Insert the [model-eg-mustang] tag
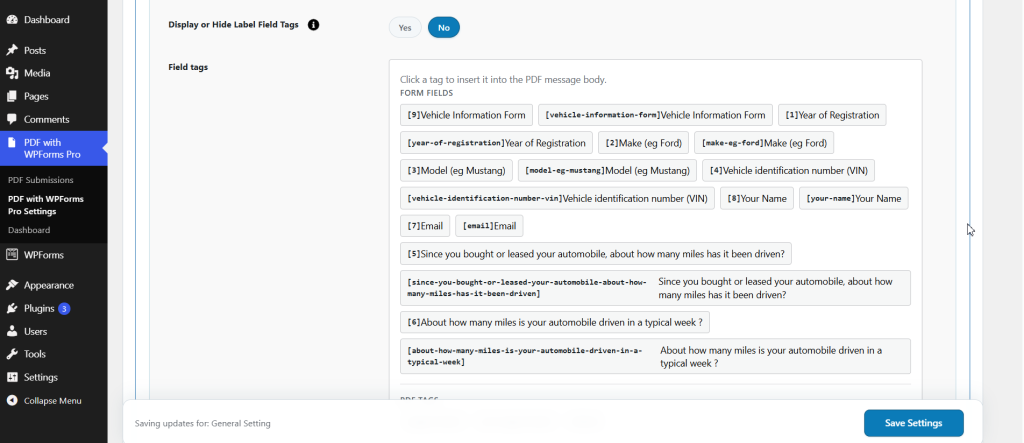 [607, 171]
